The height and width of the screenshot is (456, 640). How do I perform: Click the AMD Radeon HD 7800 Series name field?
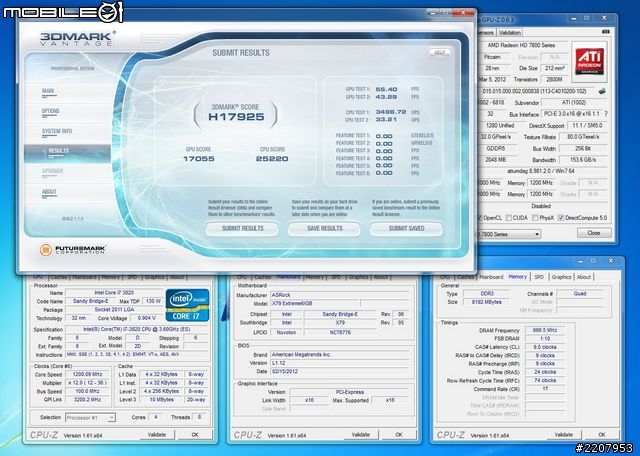click(x=521, y=45)
